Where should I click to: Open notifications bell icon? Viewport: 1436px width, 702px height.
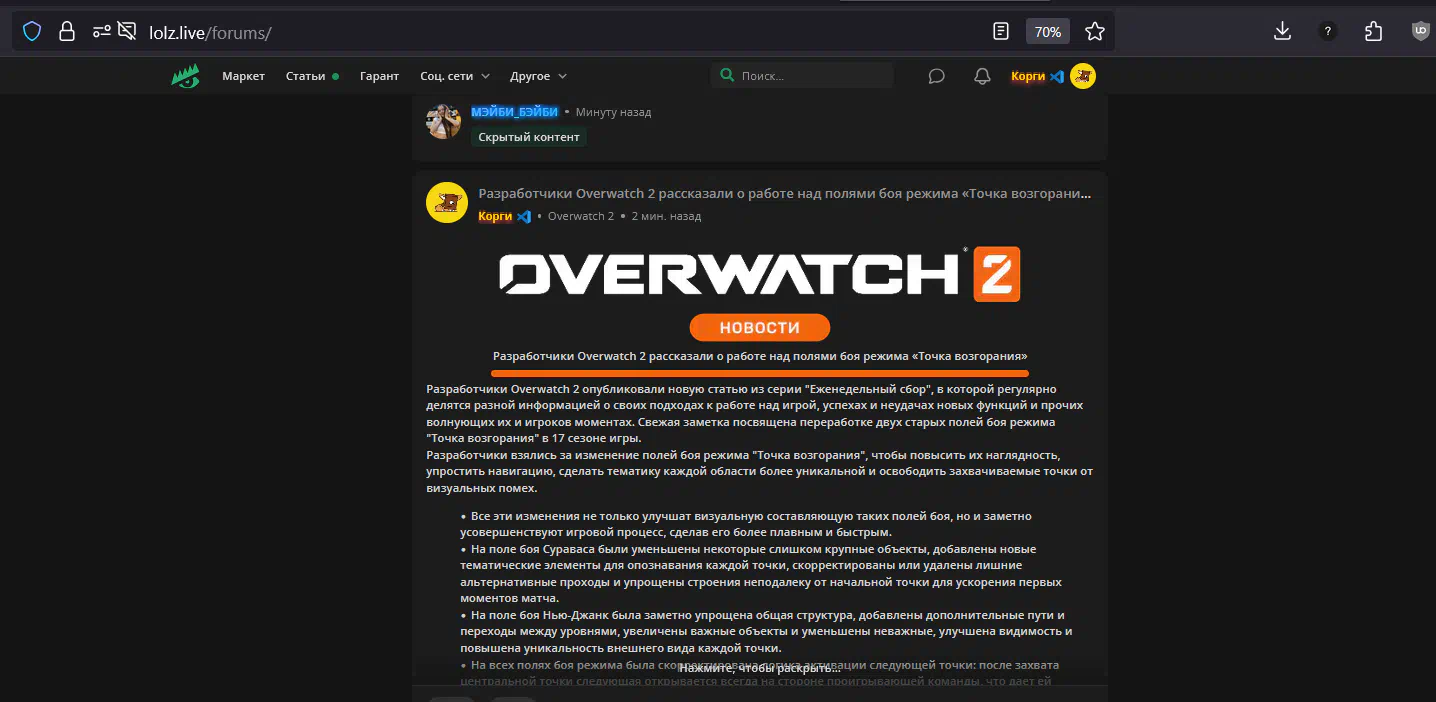[x=982, y=76]
